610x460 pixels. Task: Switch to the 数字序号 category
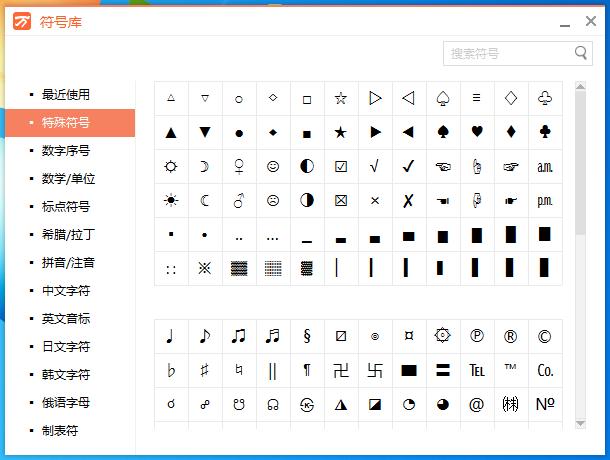(x=66, y=151)
